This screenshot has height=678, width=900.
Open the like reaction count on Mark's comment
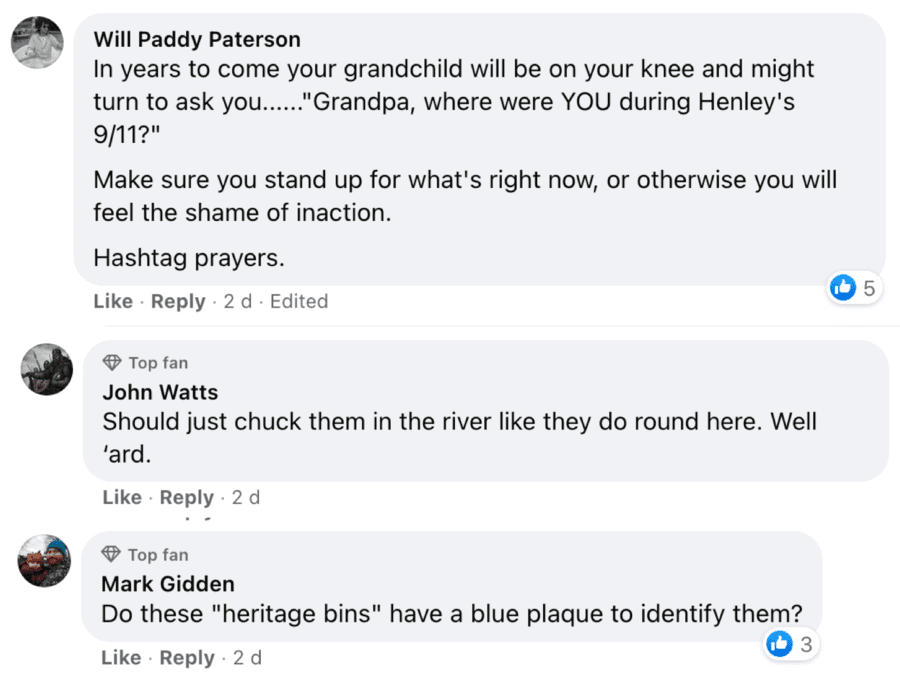pyautogui.click(x=790, y=644)
